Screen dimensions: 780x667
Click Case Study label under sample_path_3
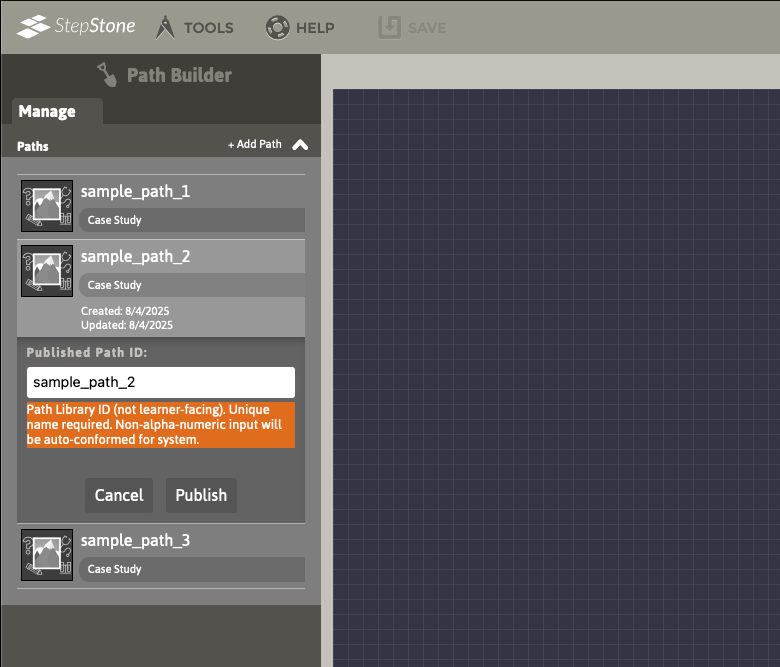(114, 570)
